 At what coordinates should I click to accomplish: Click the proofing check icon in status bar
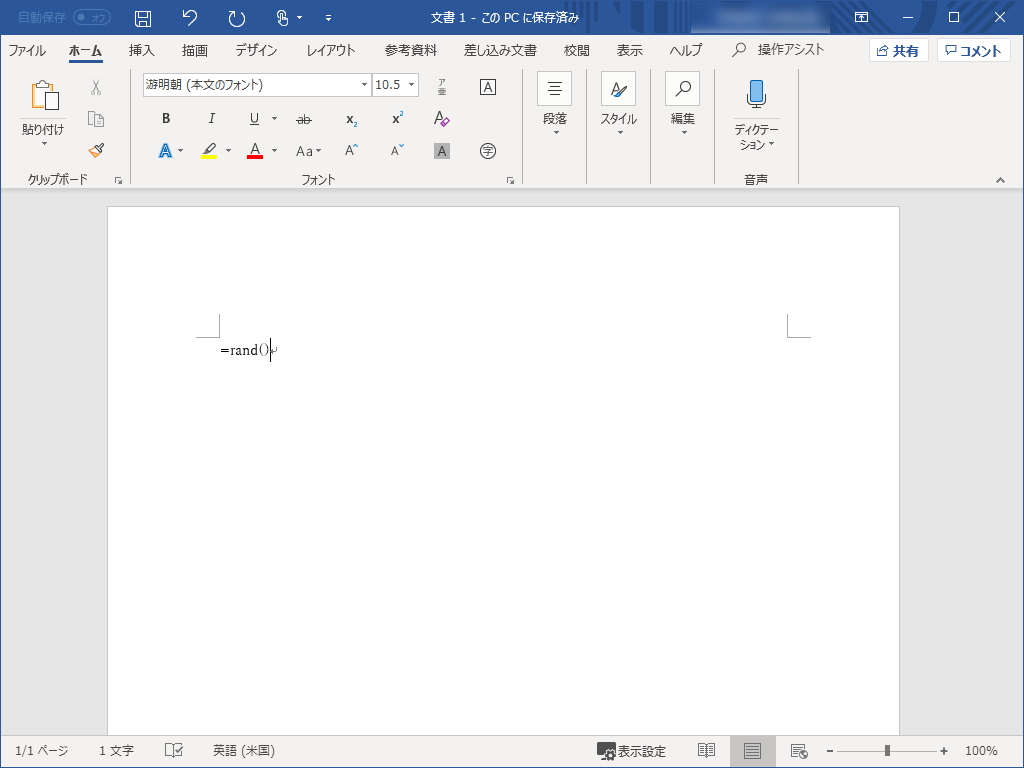(x=174, y=750)
